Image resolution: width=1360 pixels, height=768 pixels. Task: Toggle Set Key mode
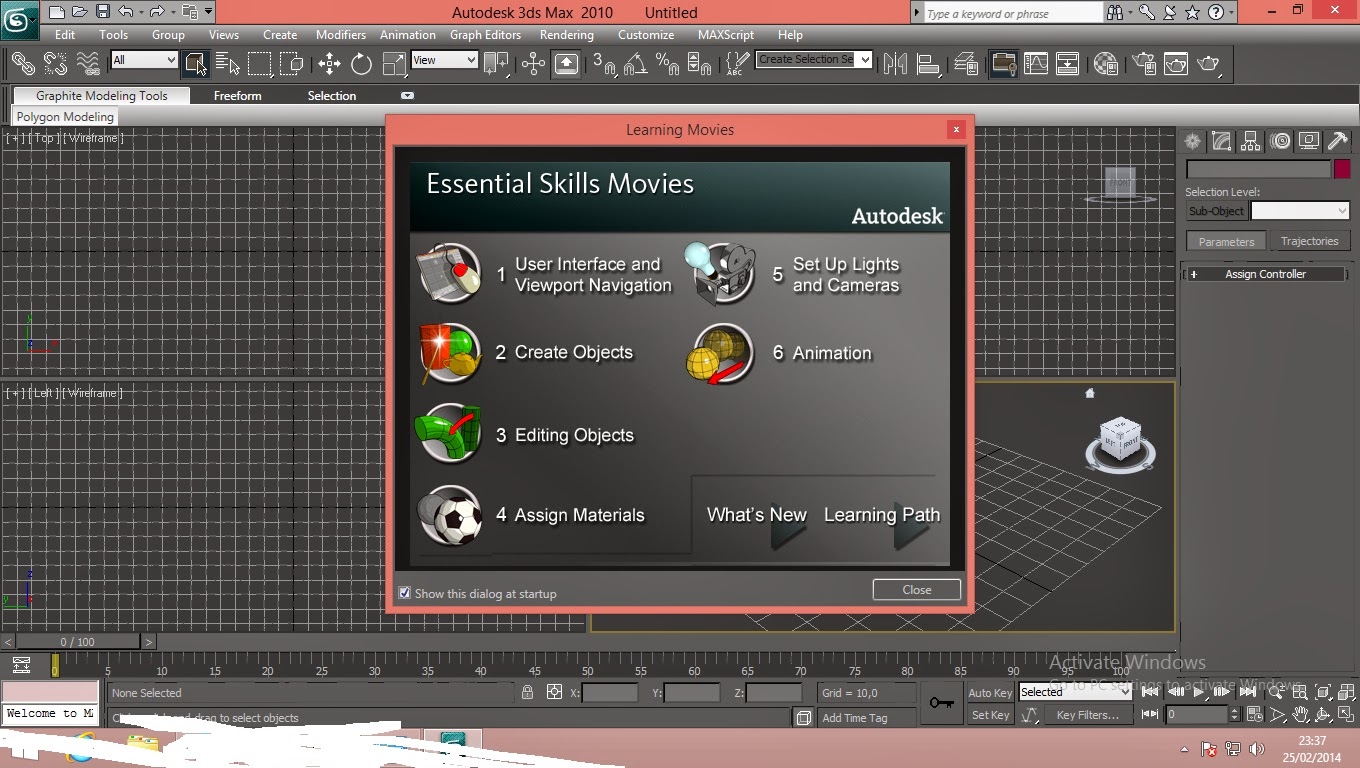(x=990, y=715)
